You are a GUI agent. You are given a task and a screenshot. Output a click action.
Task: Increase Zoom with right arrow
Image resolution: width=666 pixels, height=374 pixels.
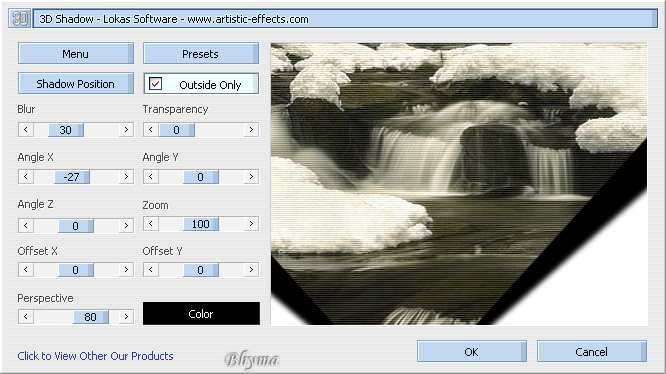click(251, 224)
